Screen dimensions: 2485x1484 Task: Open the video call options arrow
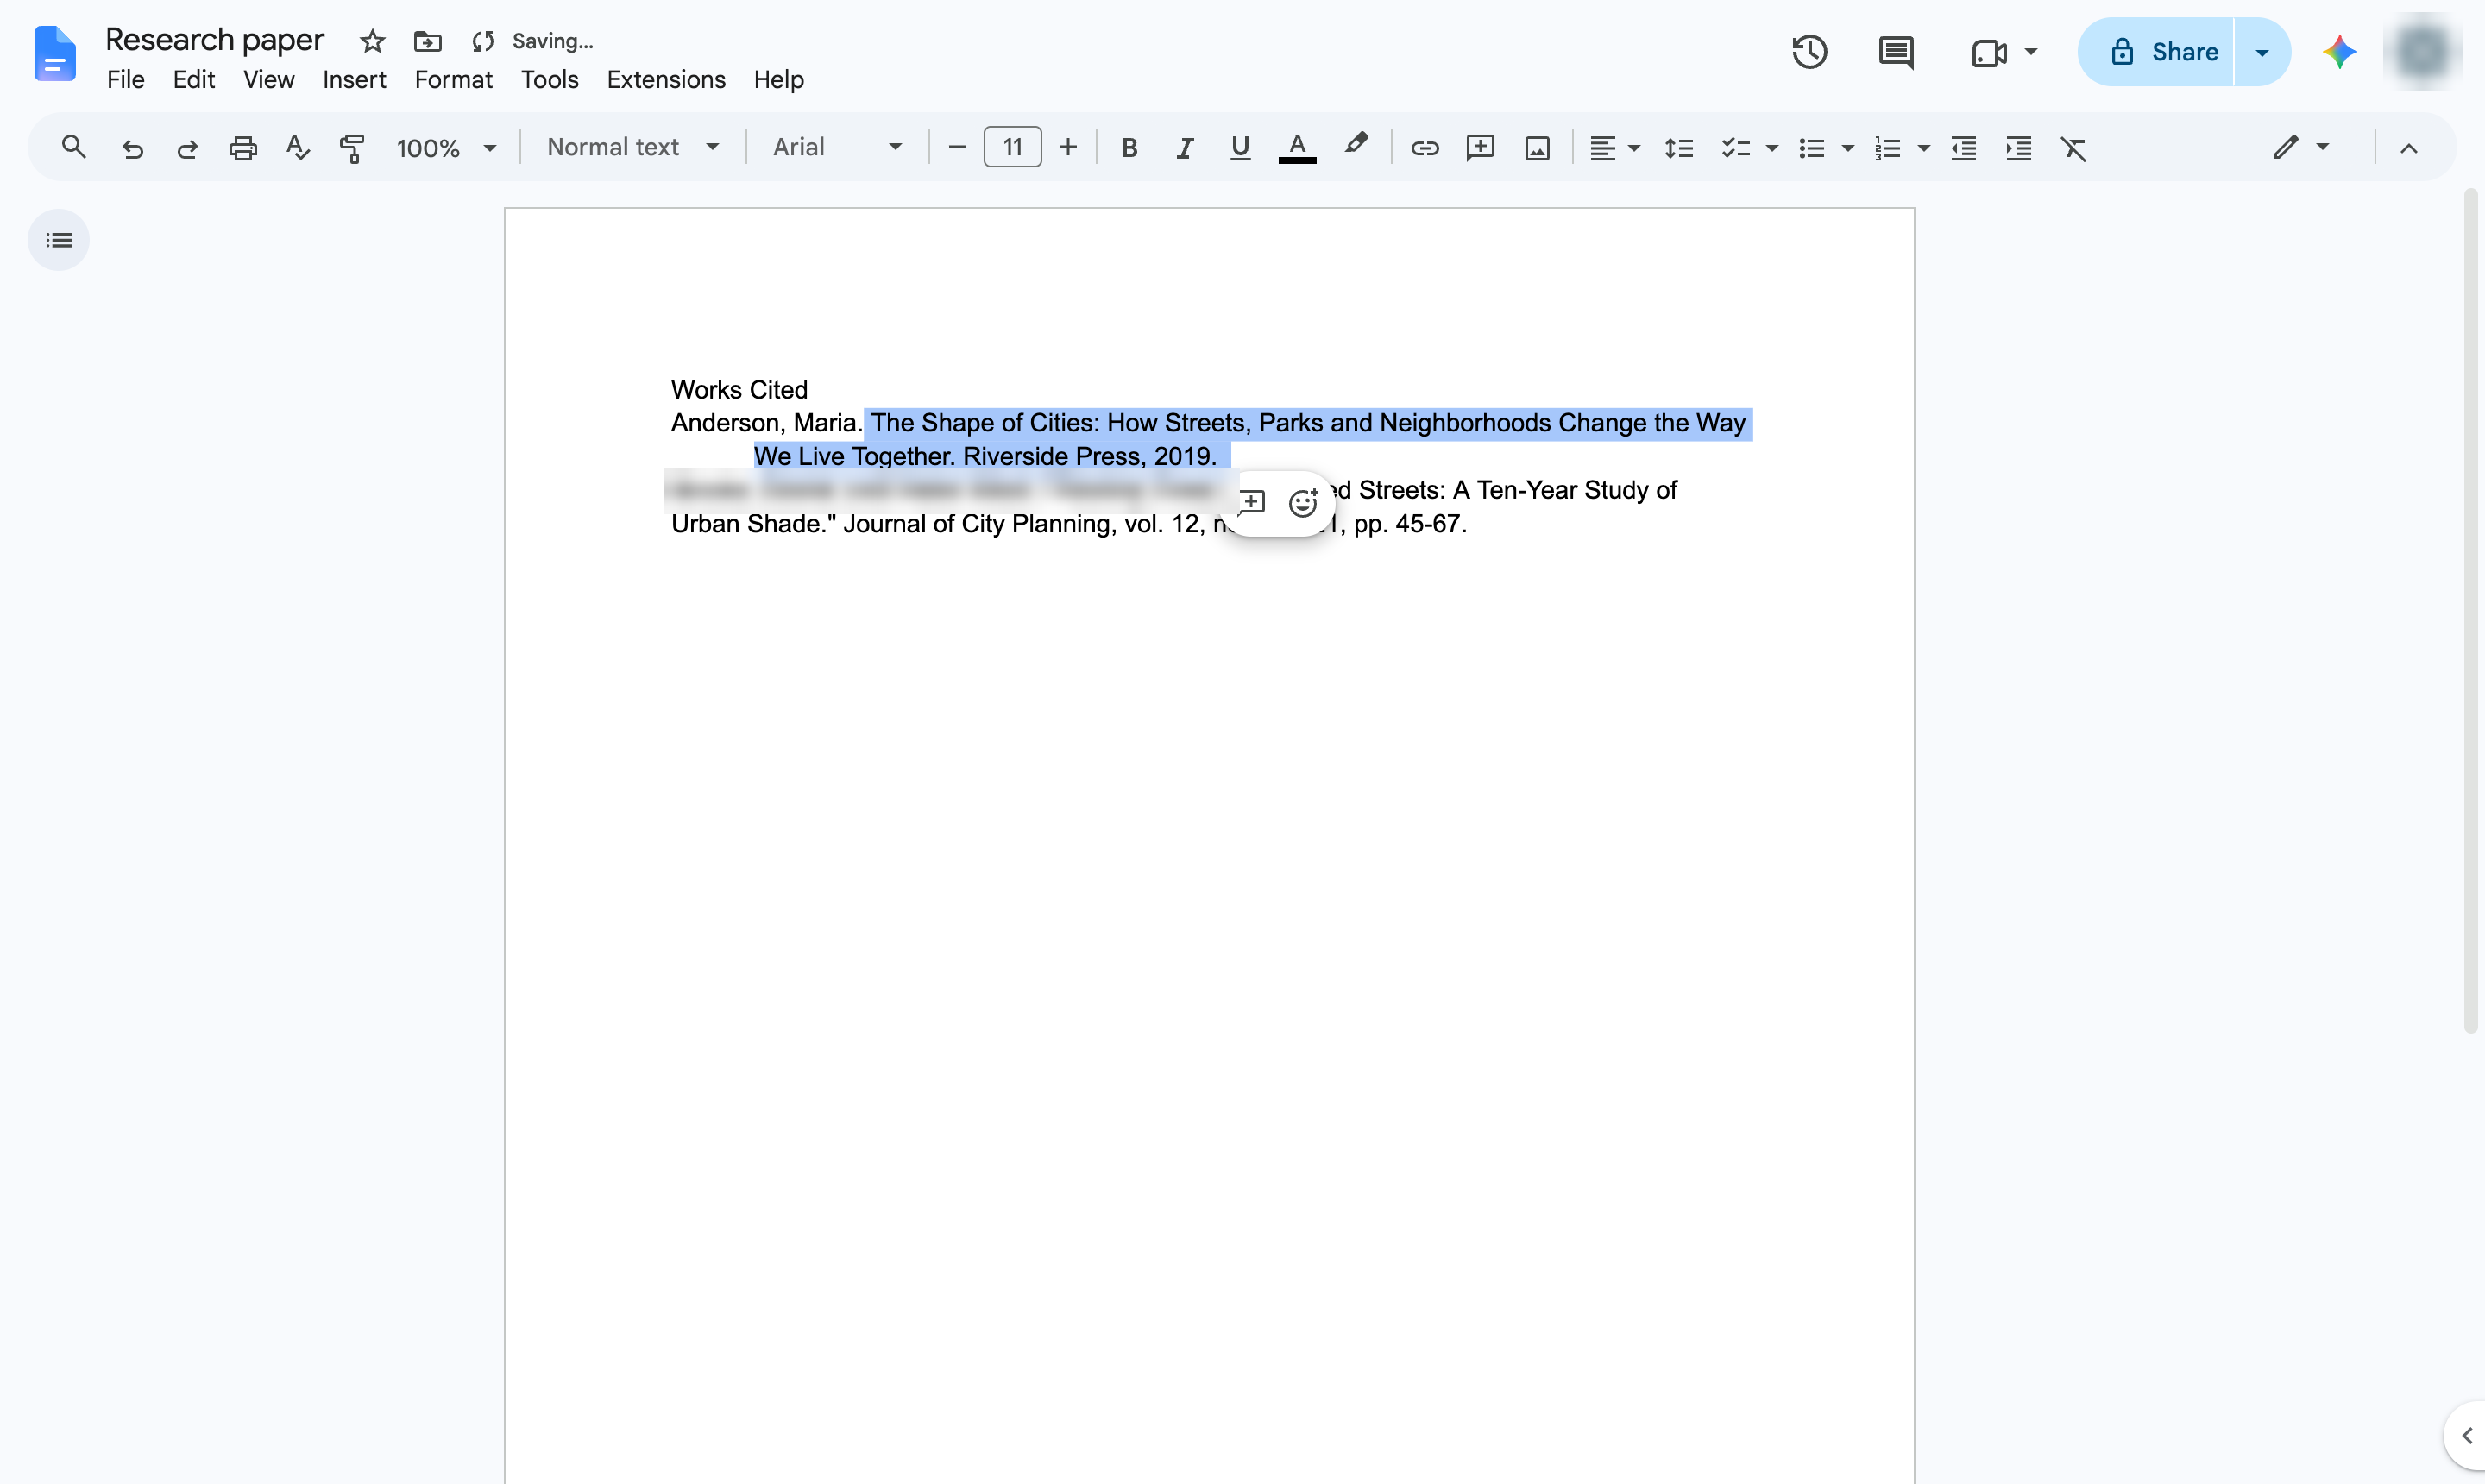[2030, 52]
